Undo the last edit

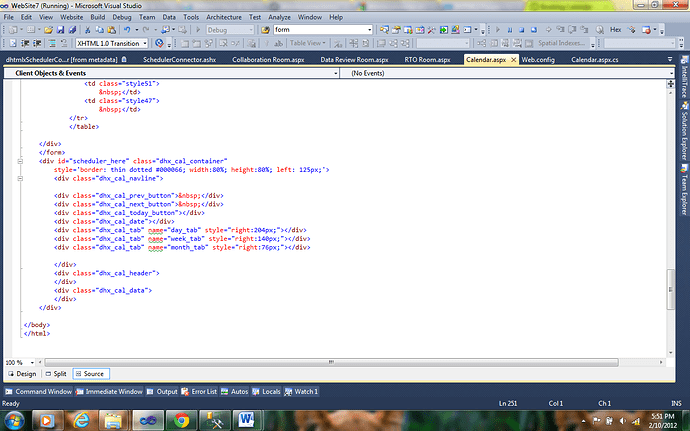pos(127,30)
